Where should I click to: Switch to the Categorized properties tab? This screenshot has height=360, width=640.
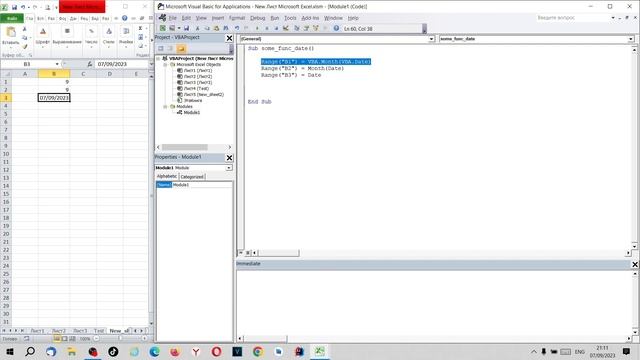coord(192,177)
